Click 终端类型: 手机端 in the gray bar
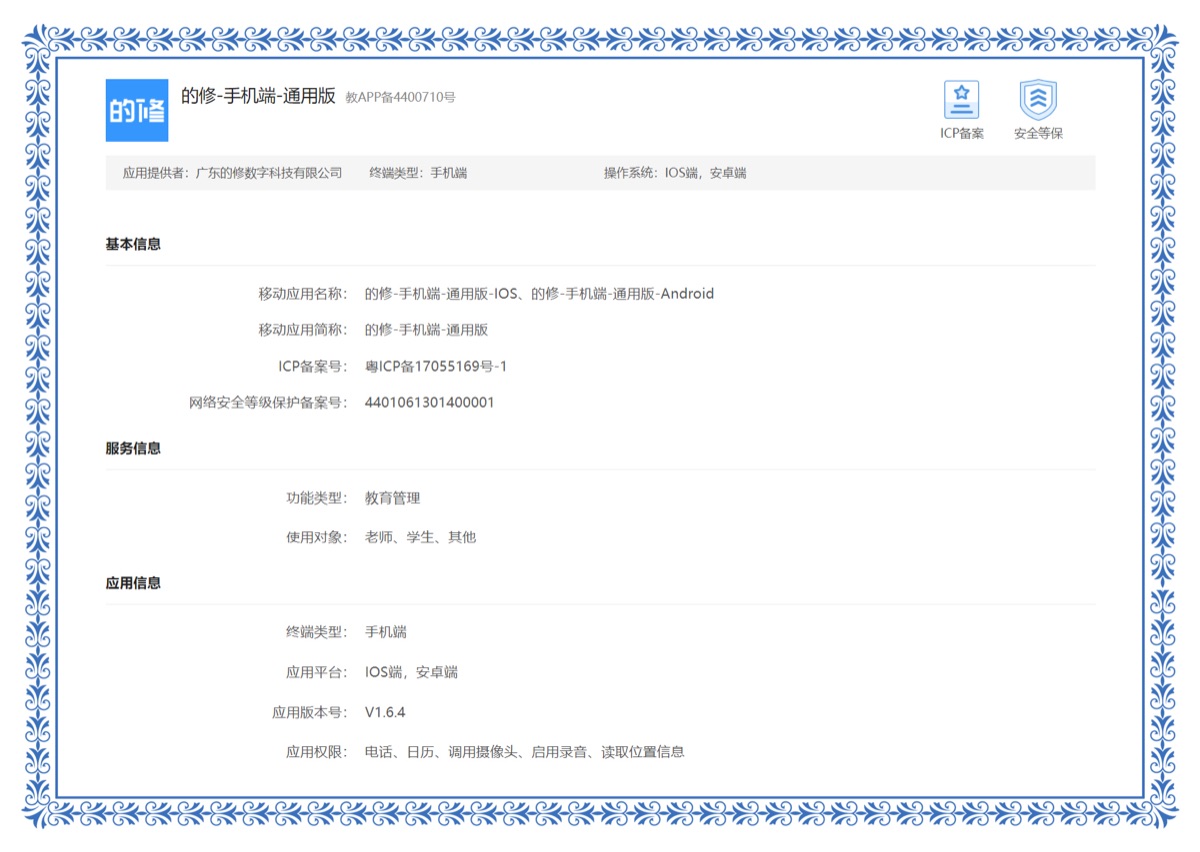Viewport: 1200px width, 852px height. coord(418,173)
